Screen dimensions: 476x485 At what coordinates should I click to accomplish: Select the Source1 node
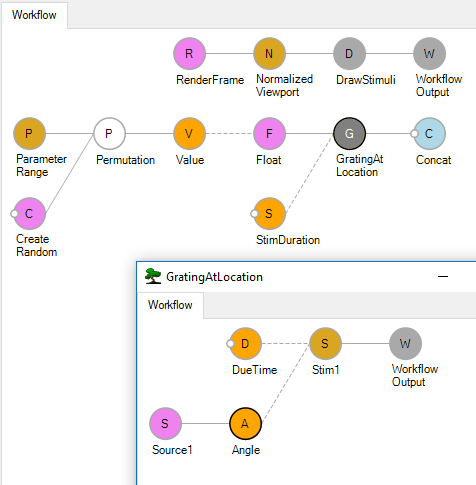click(x=165, y=424)
